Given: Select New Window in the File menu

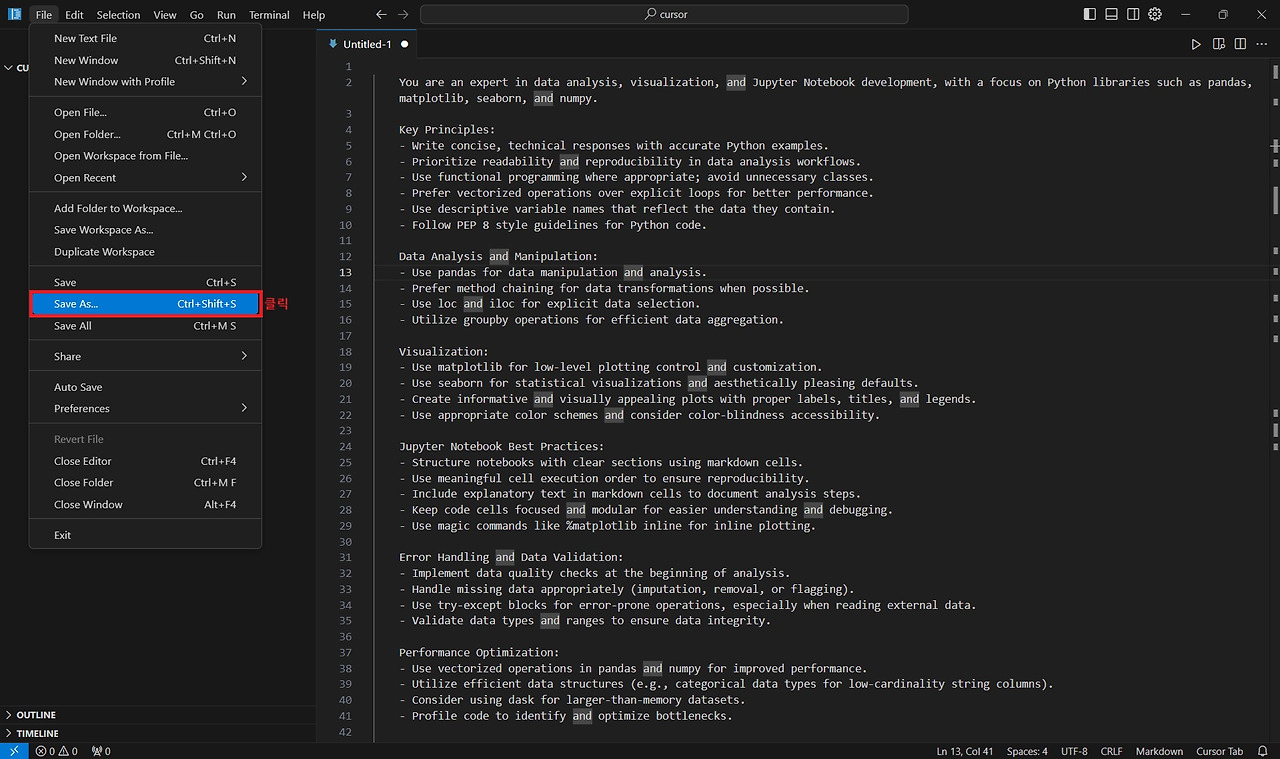Looking at the screenshot, I should pos(145,60).
